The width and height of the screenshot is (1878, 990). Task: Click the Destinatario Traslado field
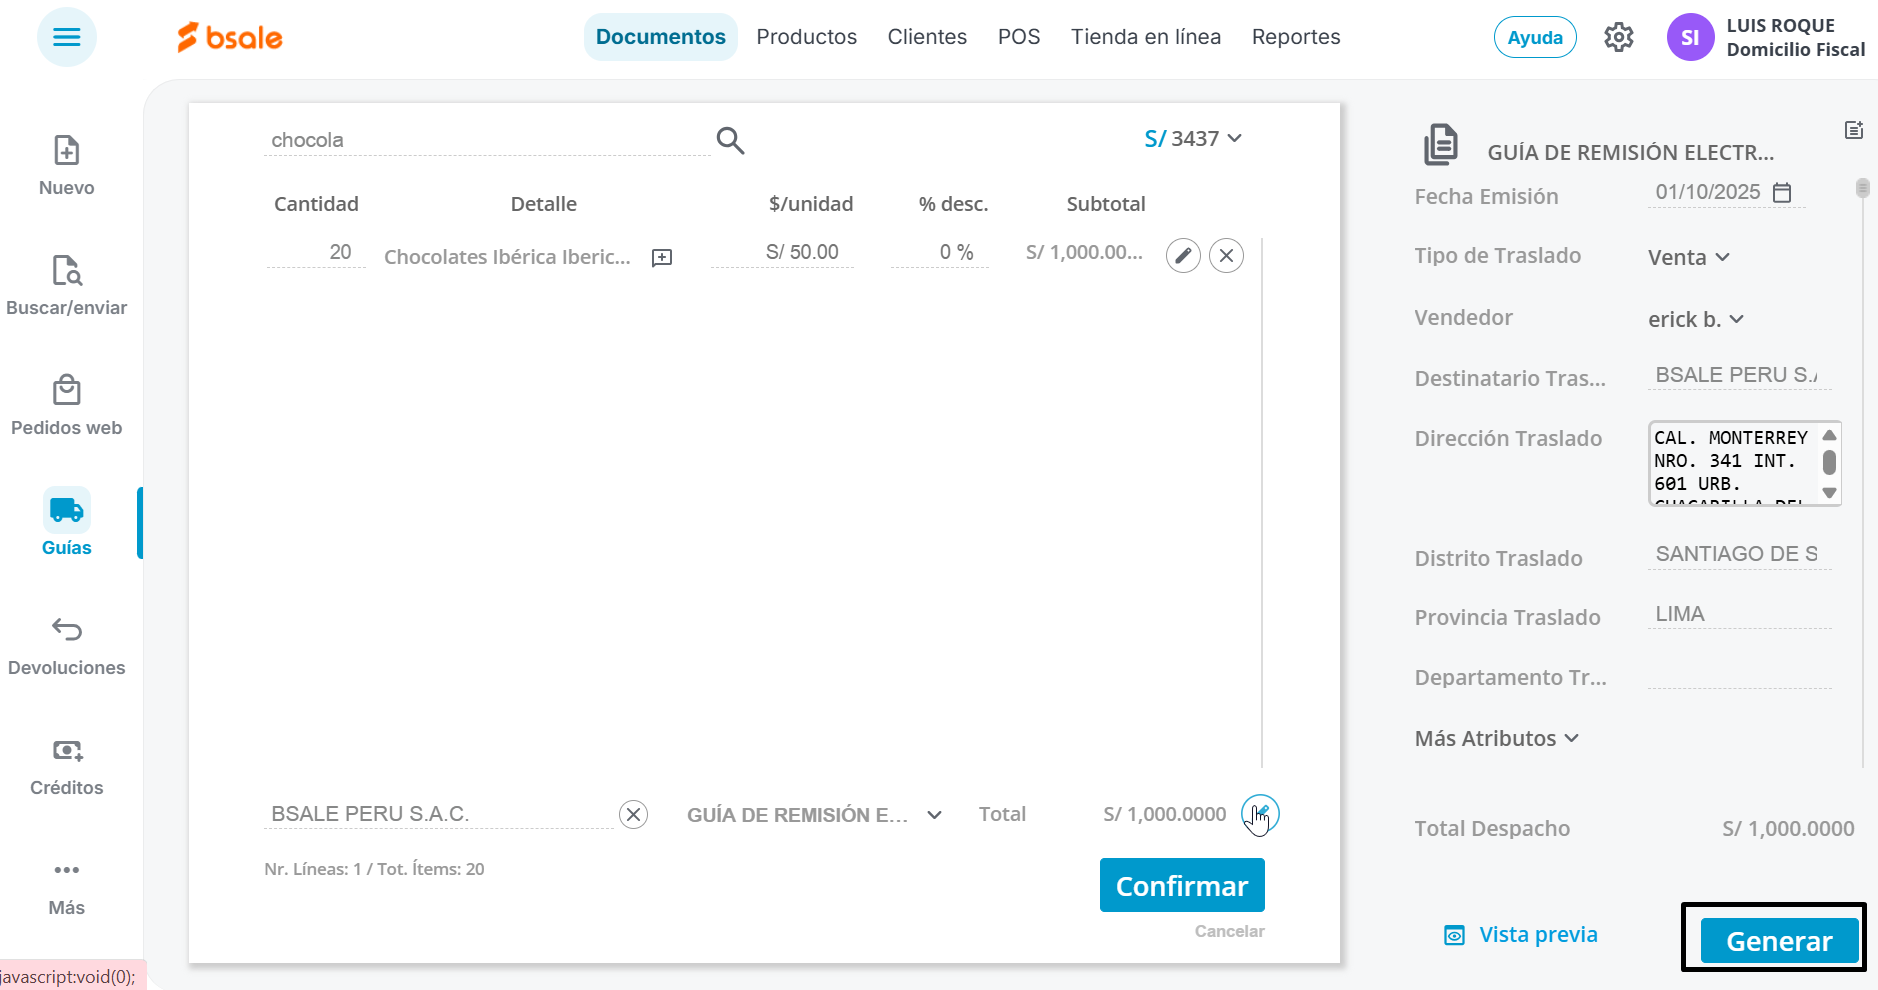pyautogui.click(x=1739, y=375)
